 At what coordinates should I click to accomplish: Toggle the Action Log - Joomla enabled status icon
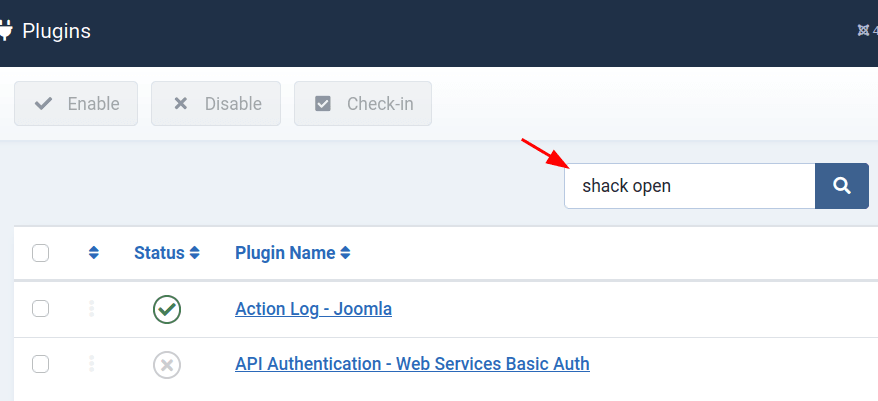[167, 309]
